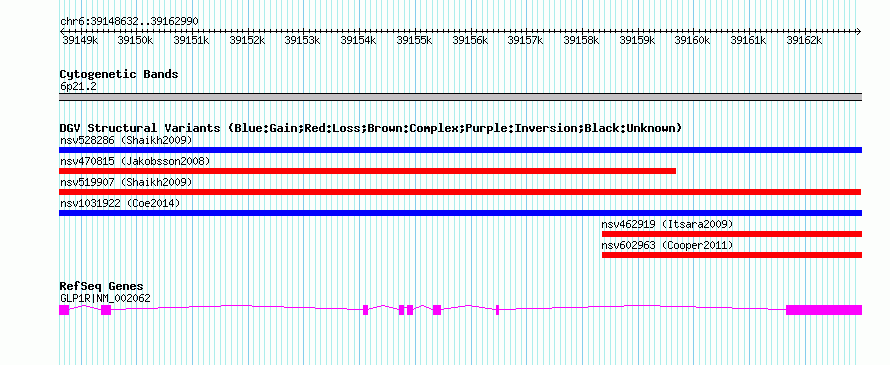This screenshot has height=365, width=890.
Task: Click the 39157k ruler label
Action: [526, 41]
